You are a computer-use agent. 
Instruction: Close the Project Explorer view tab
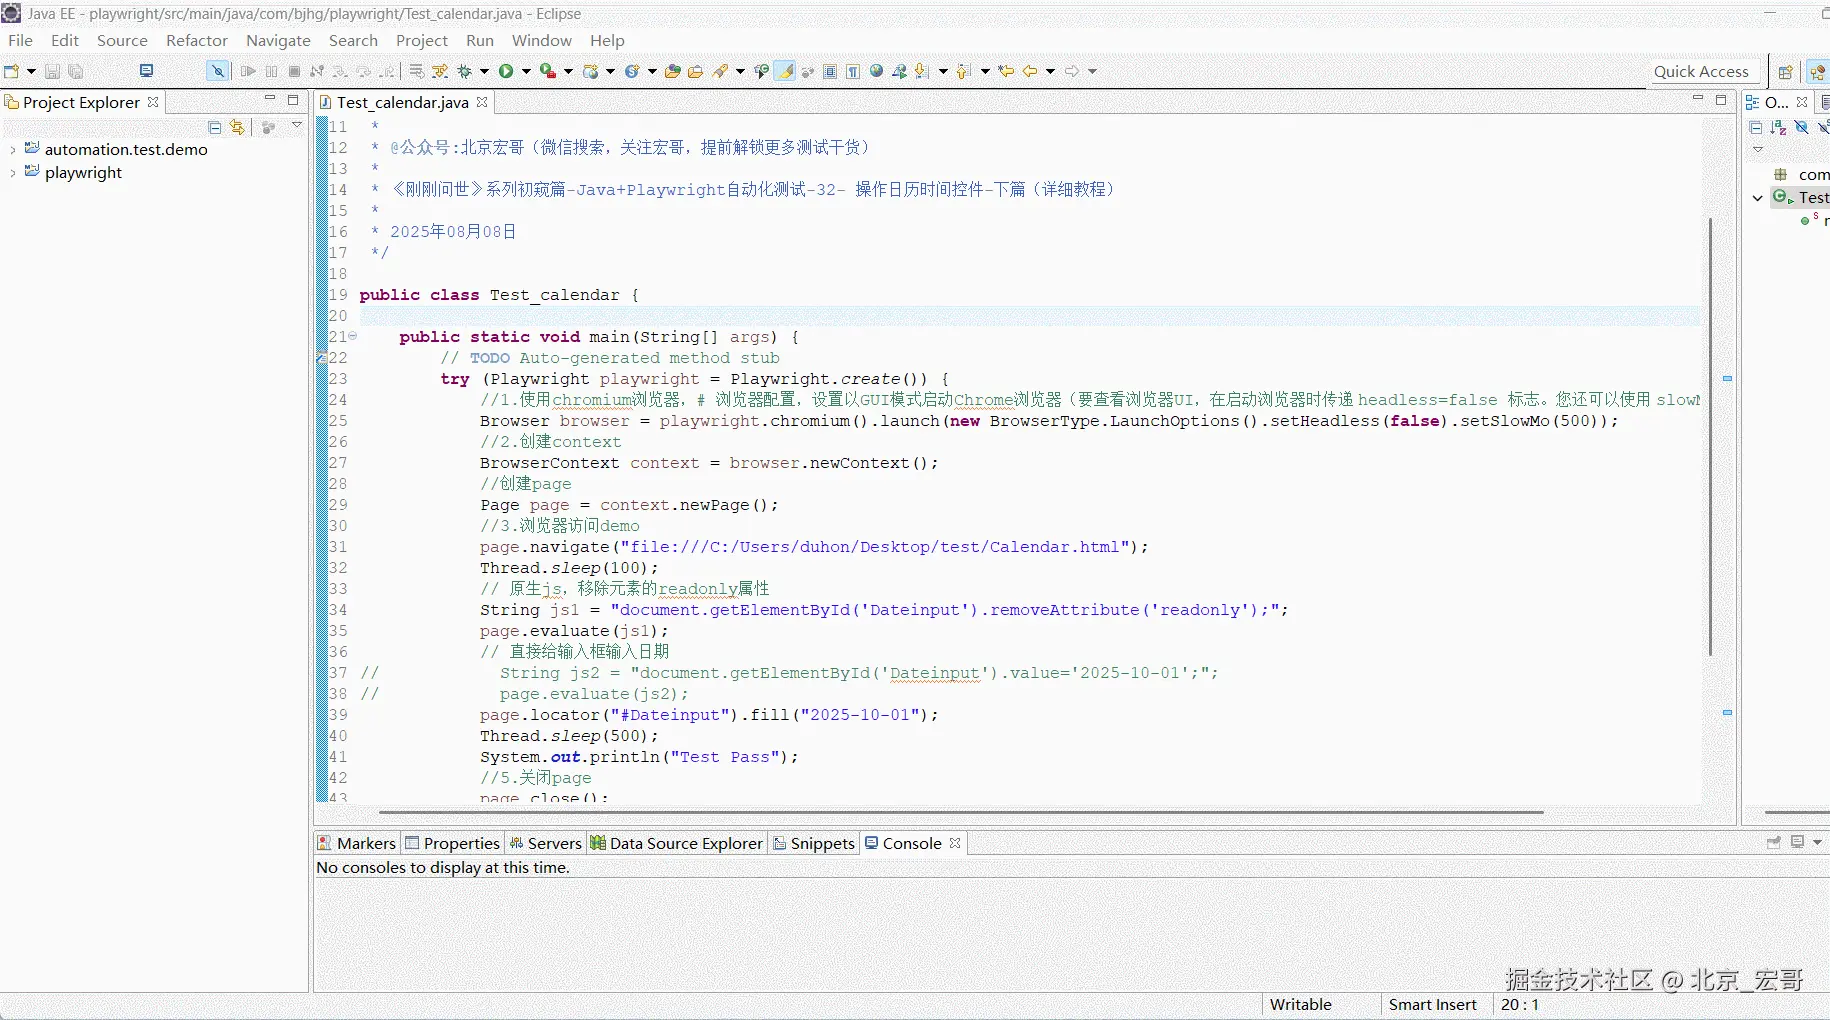(x=153, y=102)
